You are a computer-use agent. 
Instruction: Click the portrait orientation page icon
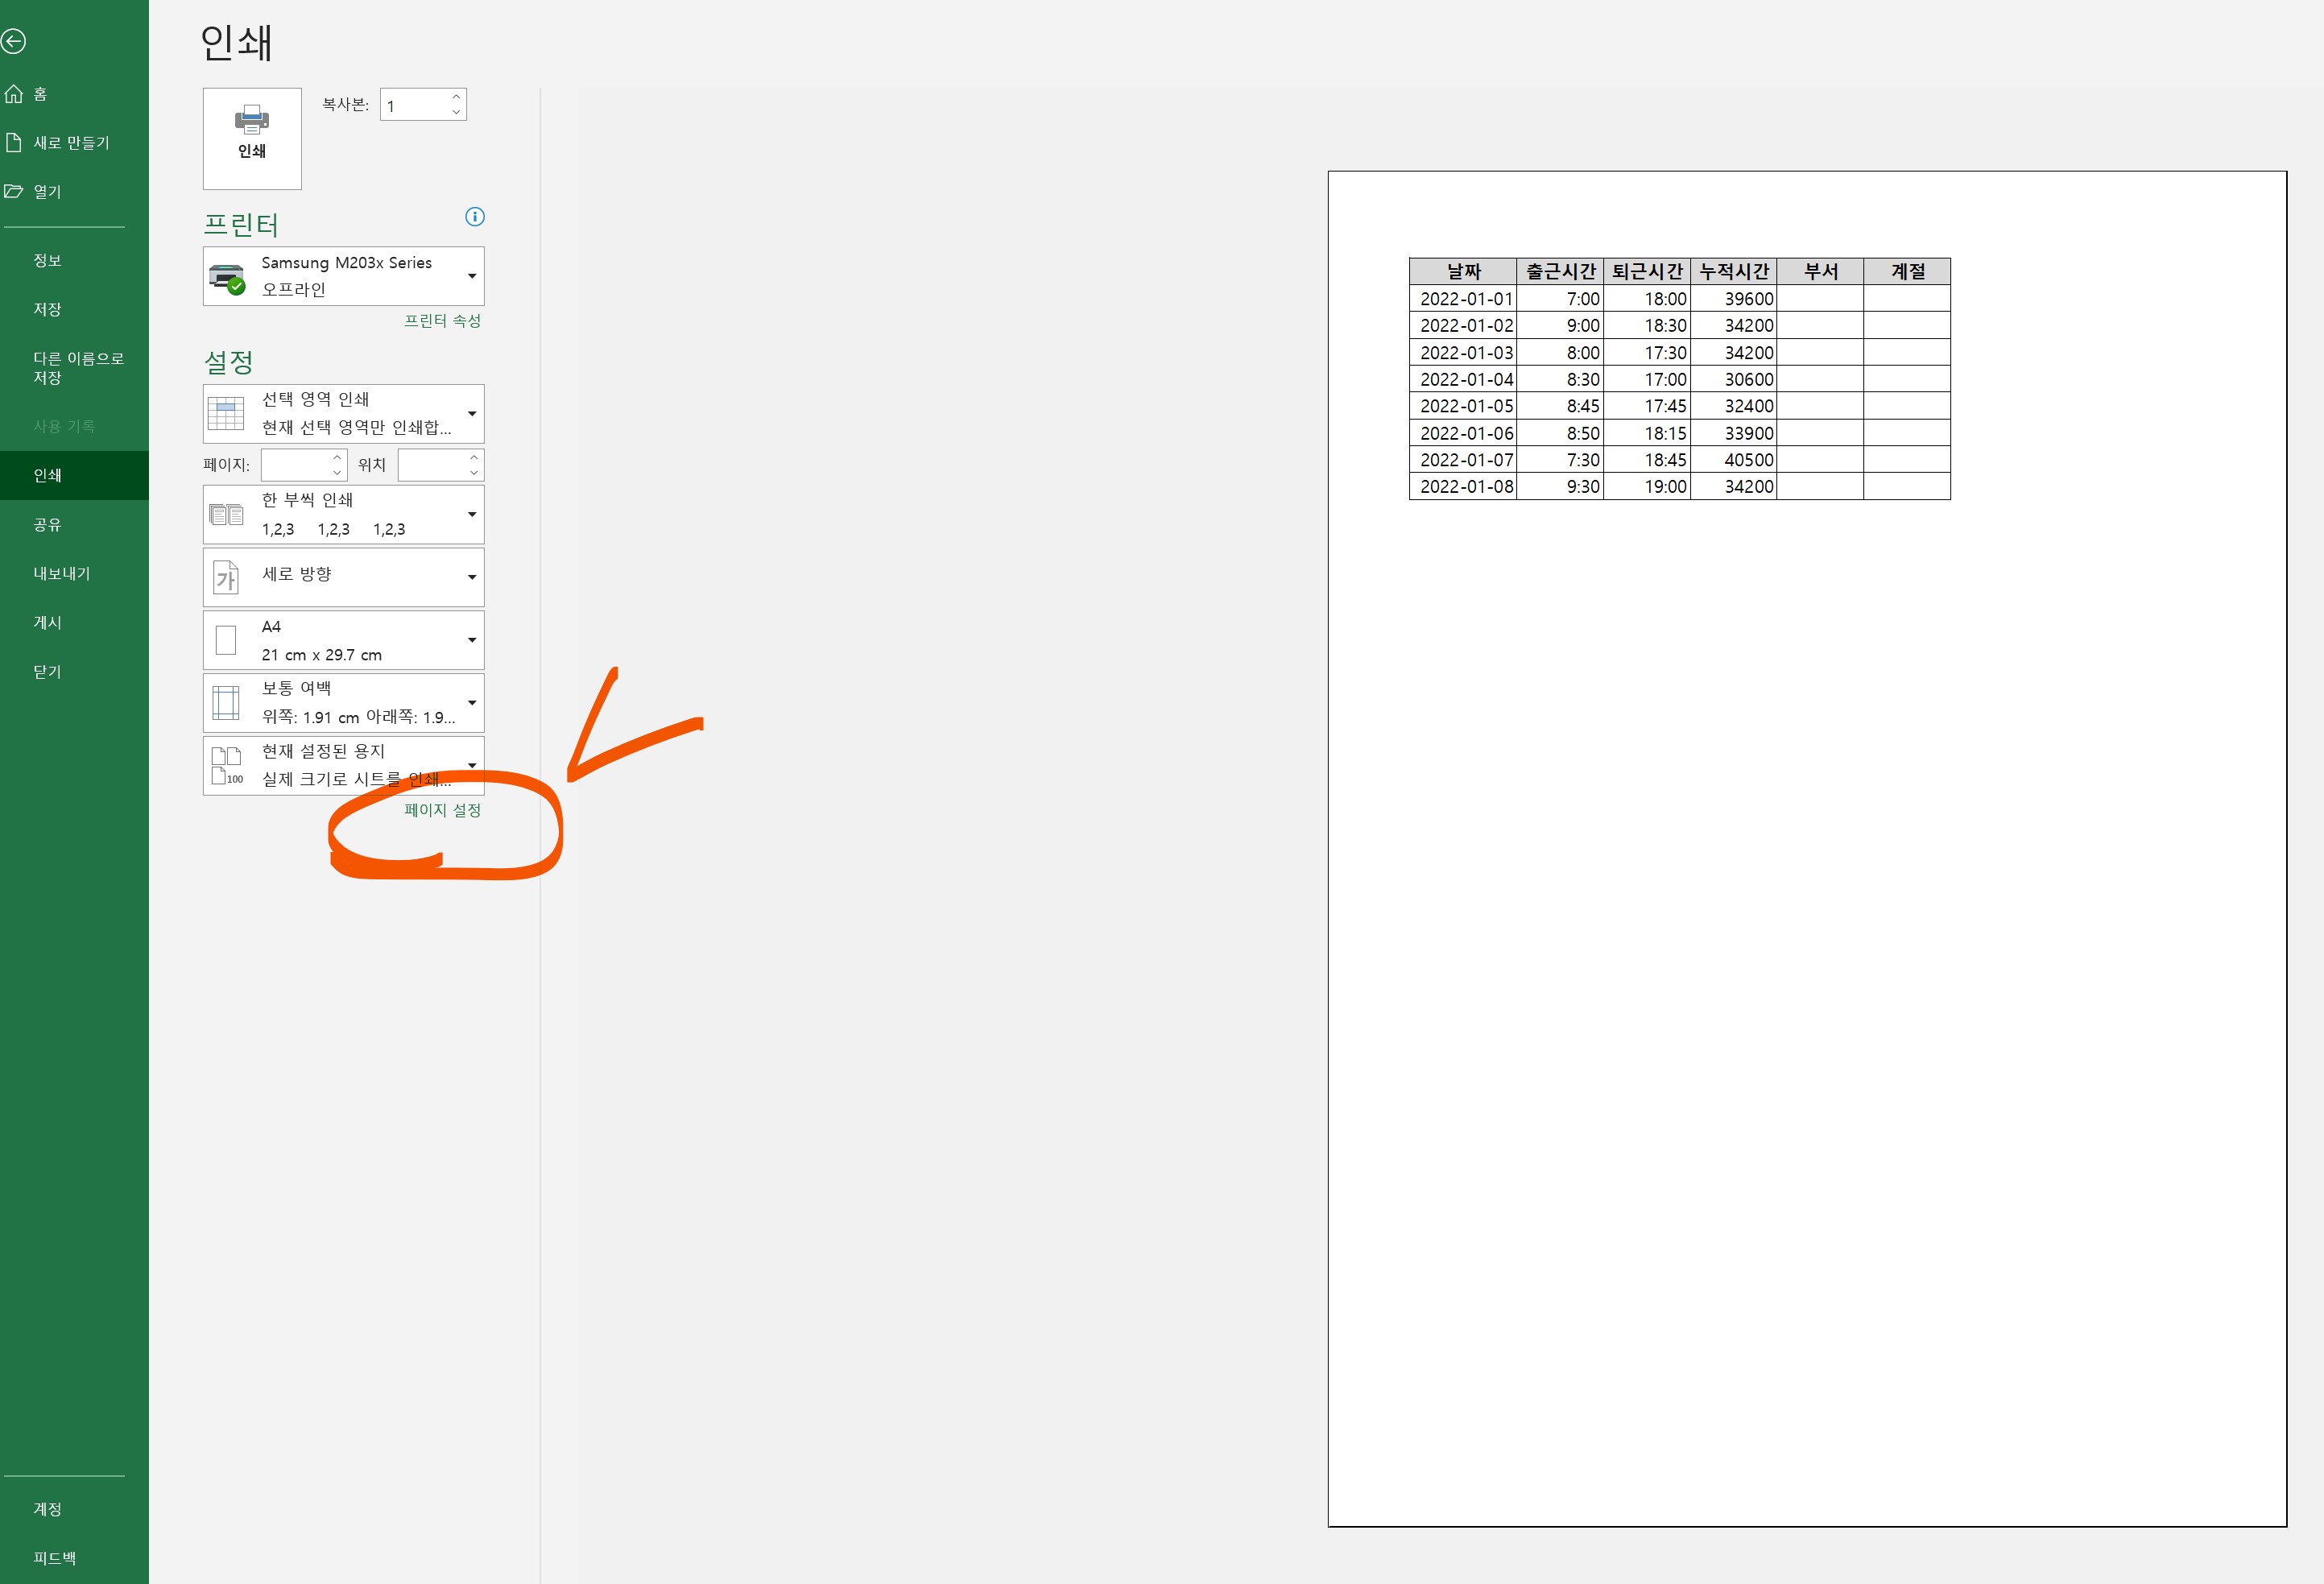pos(227,577)
